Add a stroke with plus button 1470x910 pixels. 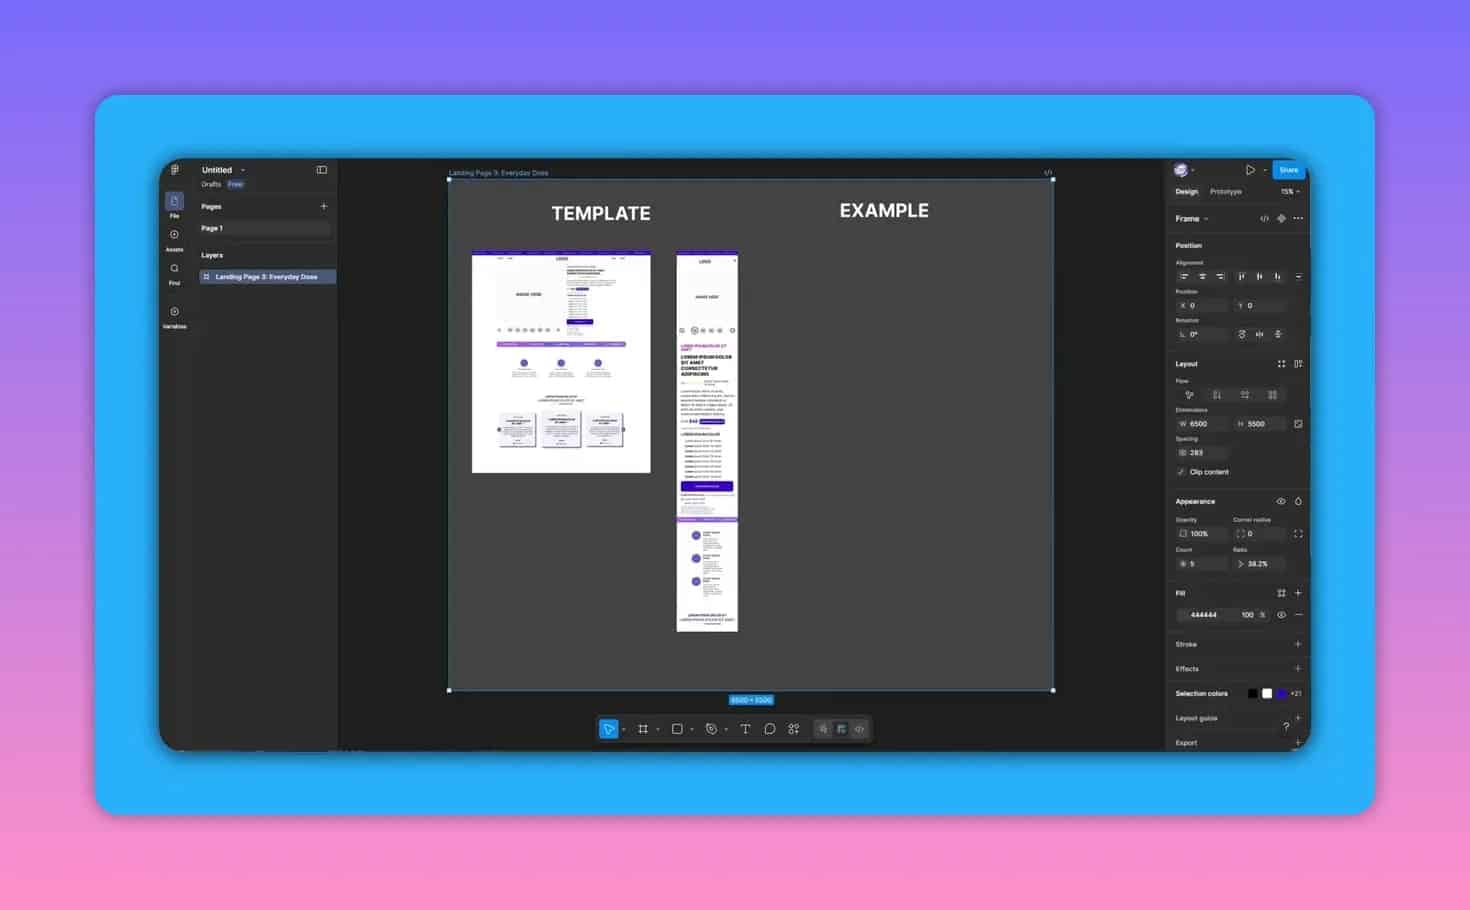[1298, 644]
